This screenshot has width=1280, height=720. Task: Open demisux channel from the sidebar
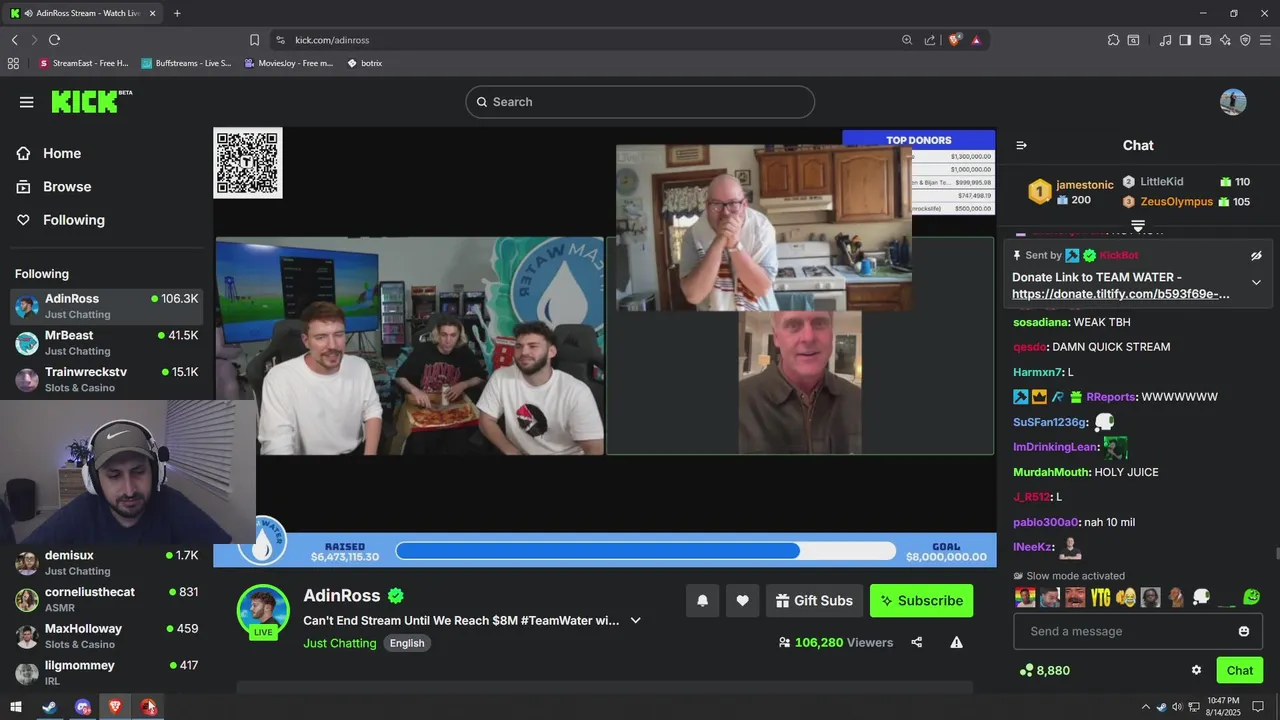107,562
